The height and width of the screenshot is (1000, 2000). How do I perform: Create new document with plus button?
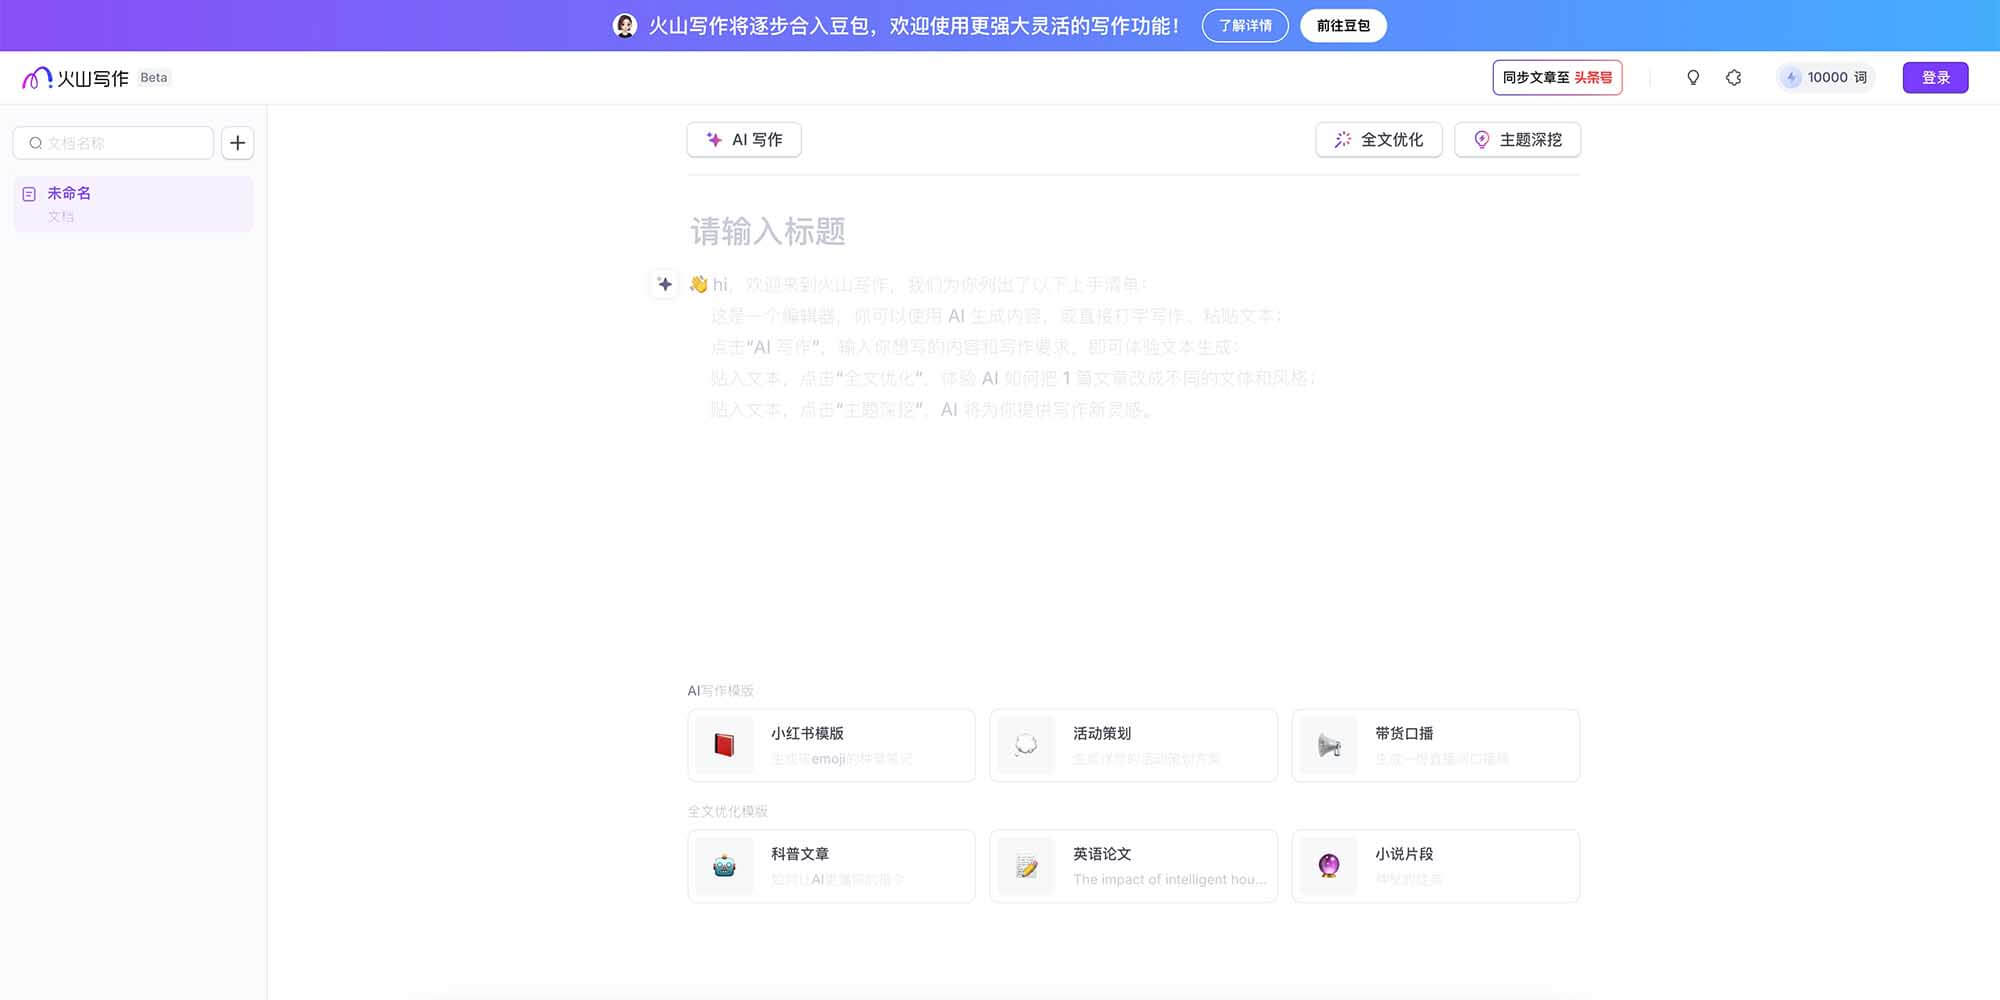[x=237, y=143]
